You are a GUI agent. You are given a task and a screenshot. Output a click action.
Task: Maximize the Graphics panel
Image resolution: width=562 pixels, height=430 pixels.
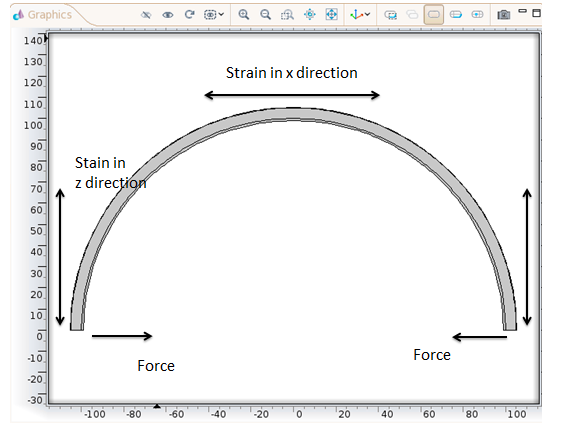(x=536, y=13)
